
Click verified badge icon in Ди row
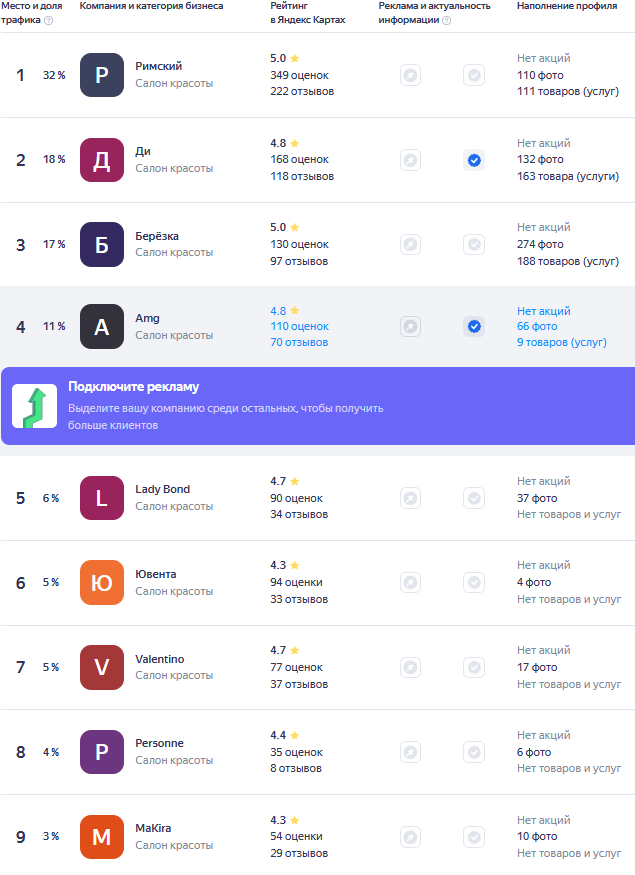(x=474, y=160)
